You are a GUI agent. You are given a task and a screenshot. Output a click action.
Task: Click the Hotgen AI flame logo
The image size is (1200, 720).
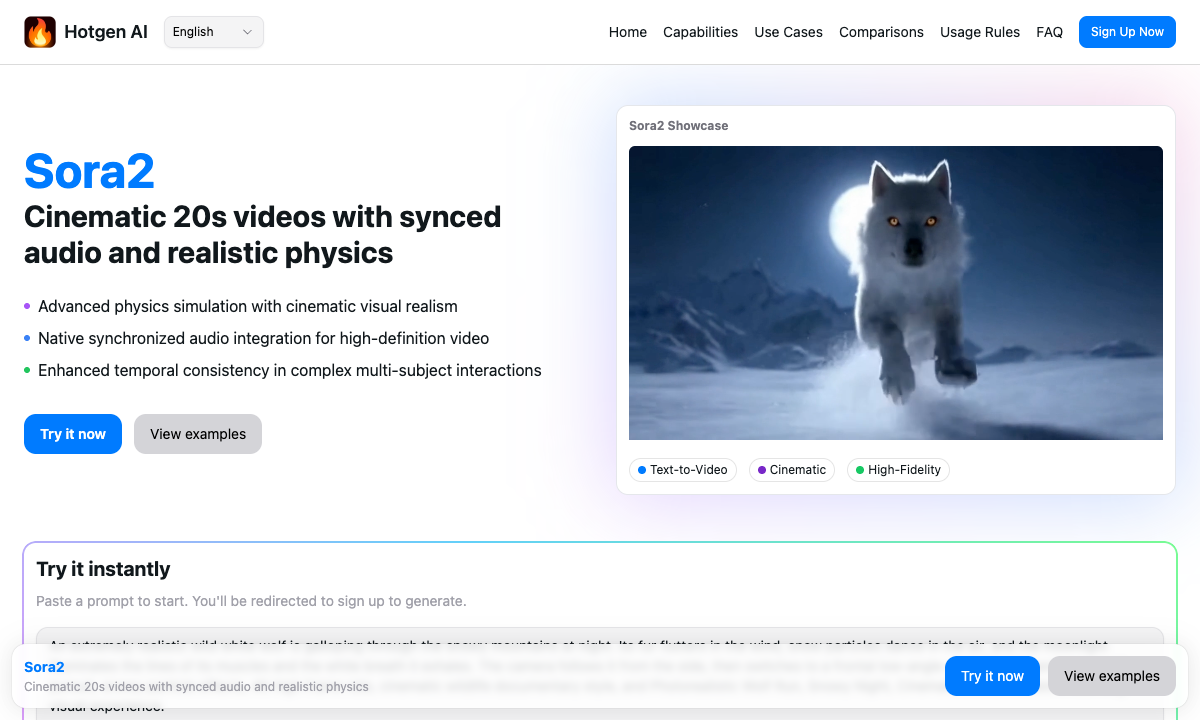point(40,32)
